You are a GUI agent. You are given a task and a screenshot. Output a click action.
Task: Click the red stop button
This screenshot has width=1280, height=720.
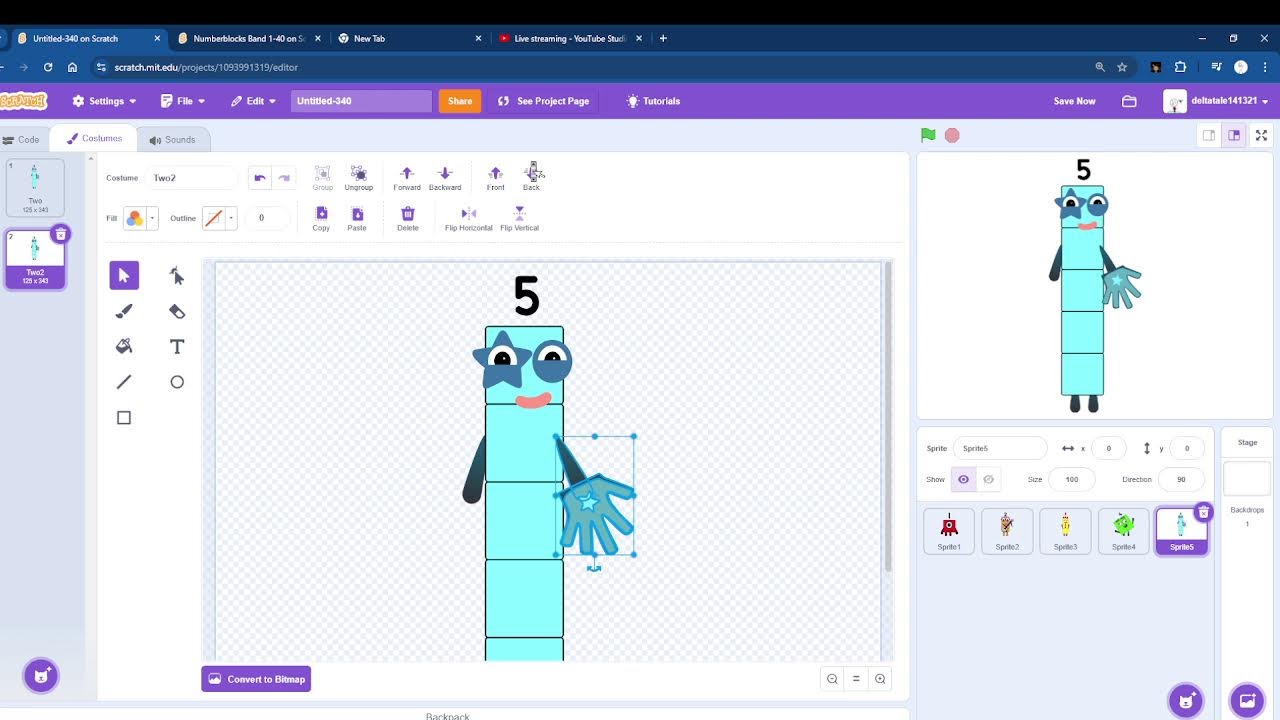click(952, 135)
